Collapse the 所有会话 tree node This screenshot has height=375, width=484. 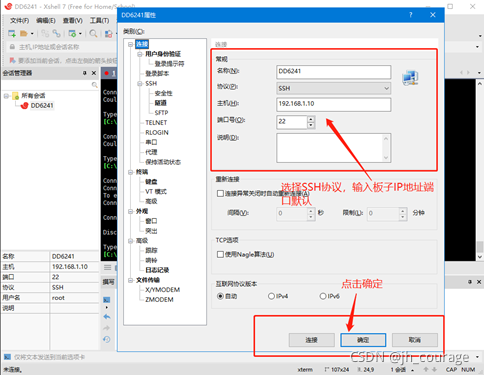coord(6,96)
